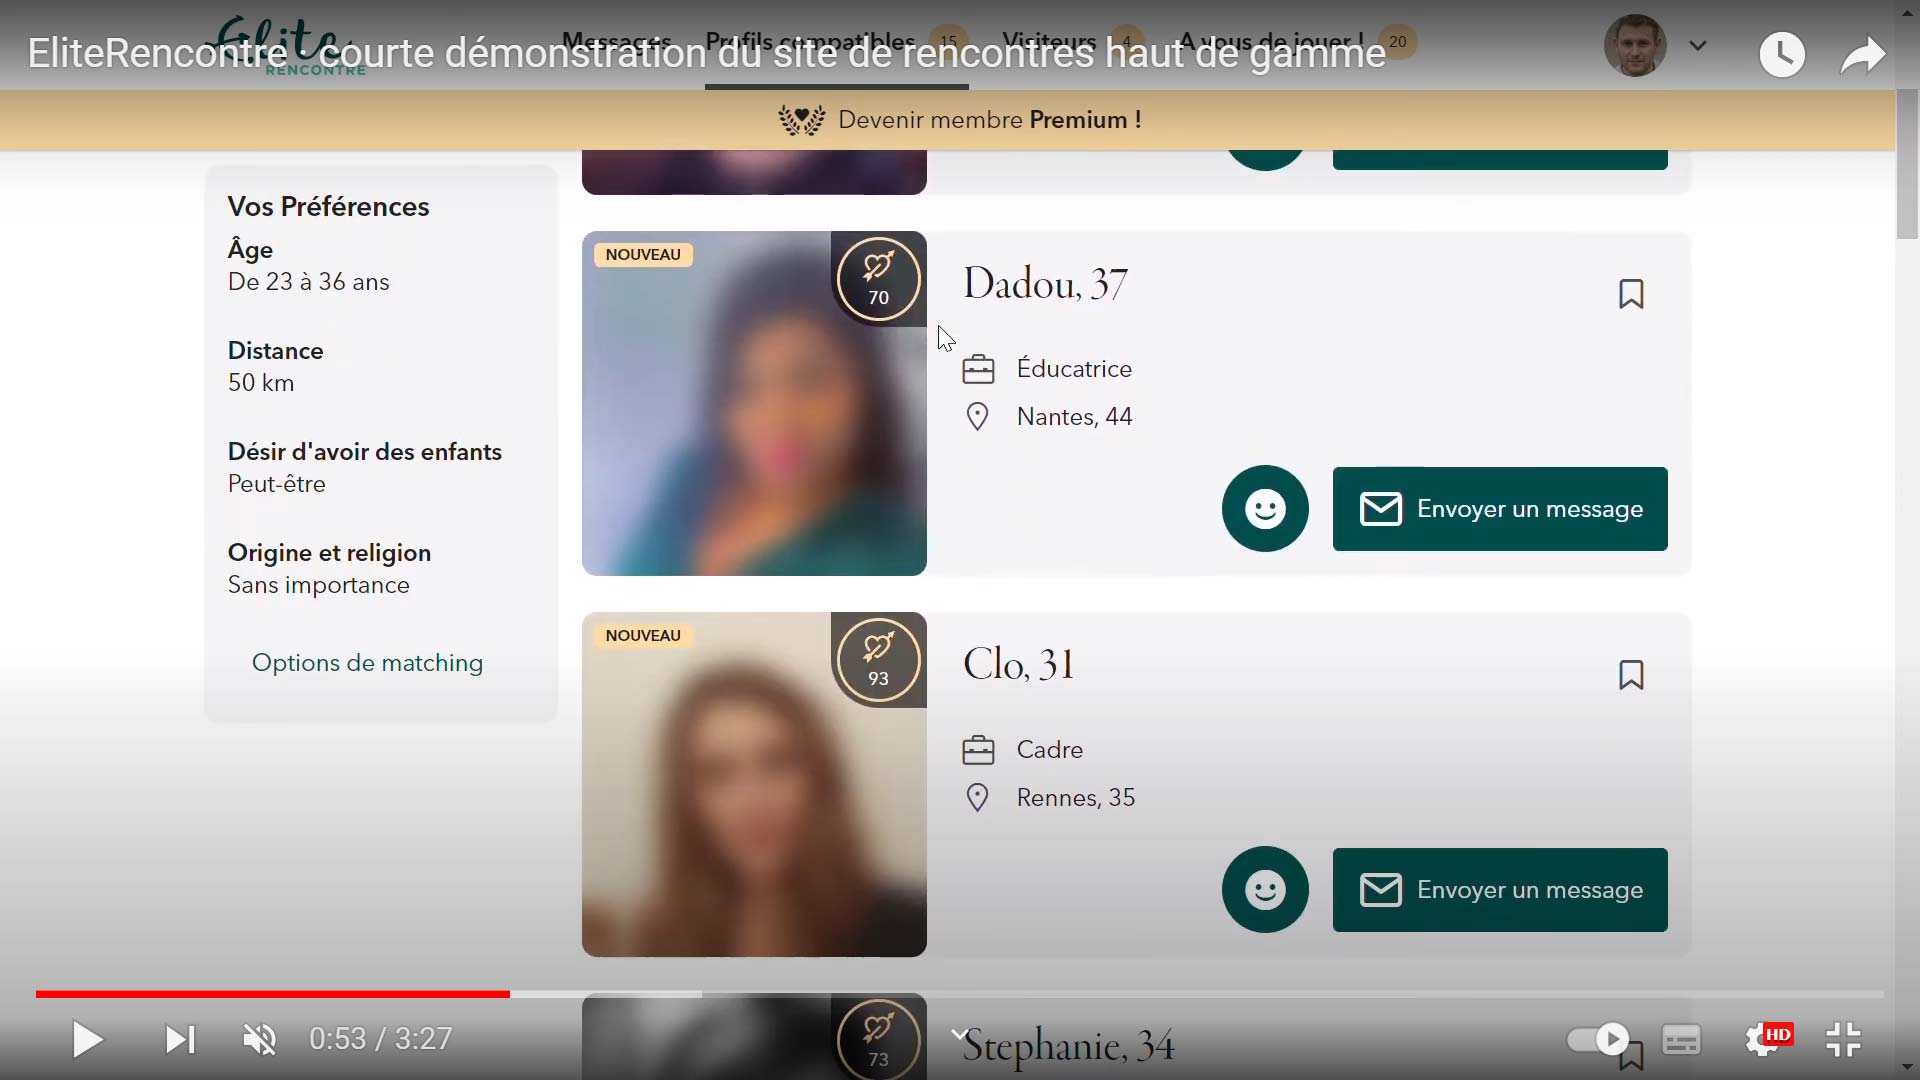The width and height of the screenshot is (1920, 1080).
Task: Open the Profils compatibles tab
Action: point(810,42)
